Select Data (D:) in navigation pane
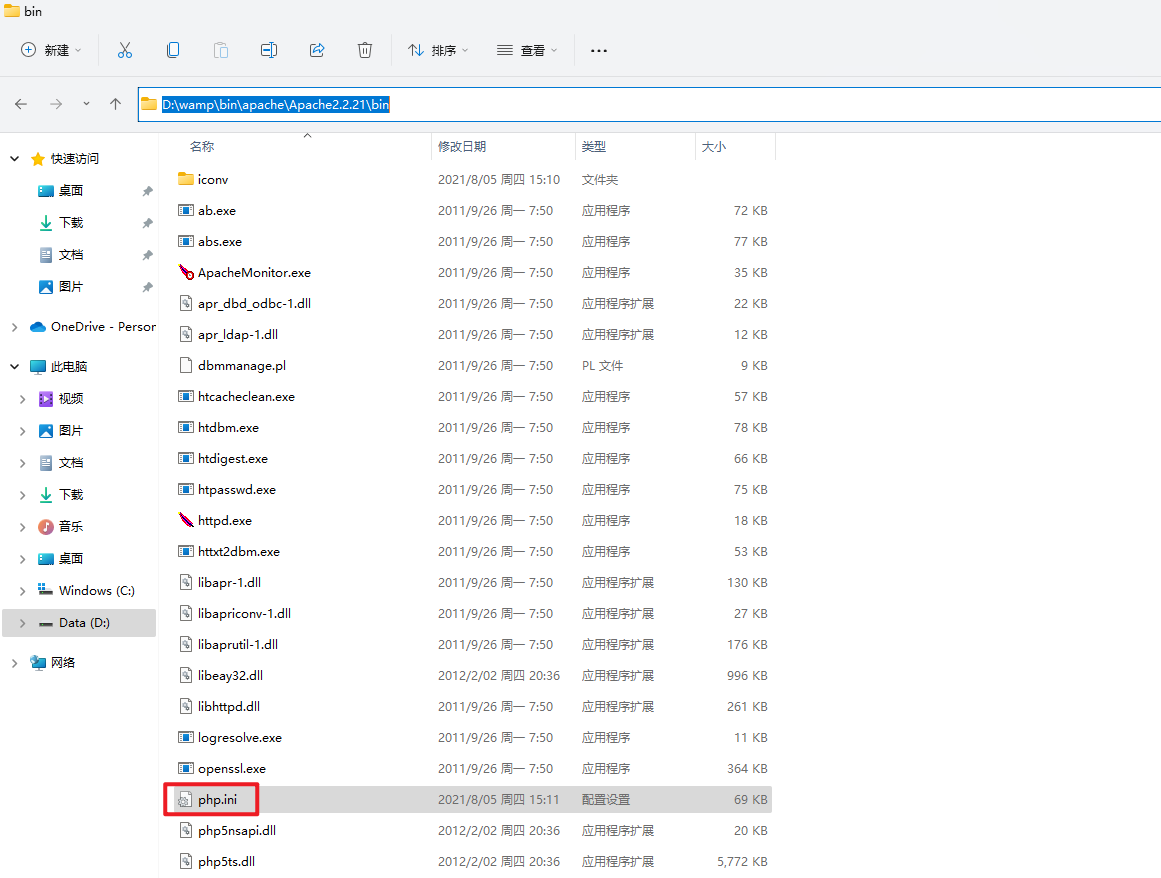1161x878 pixels. (x=79, y=623)
